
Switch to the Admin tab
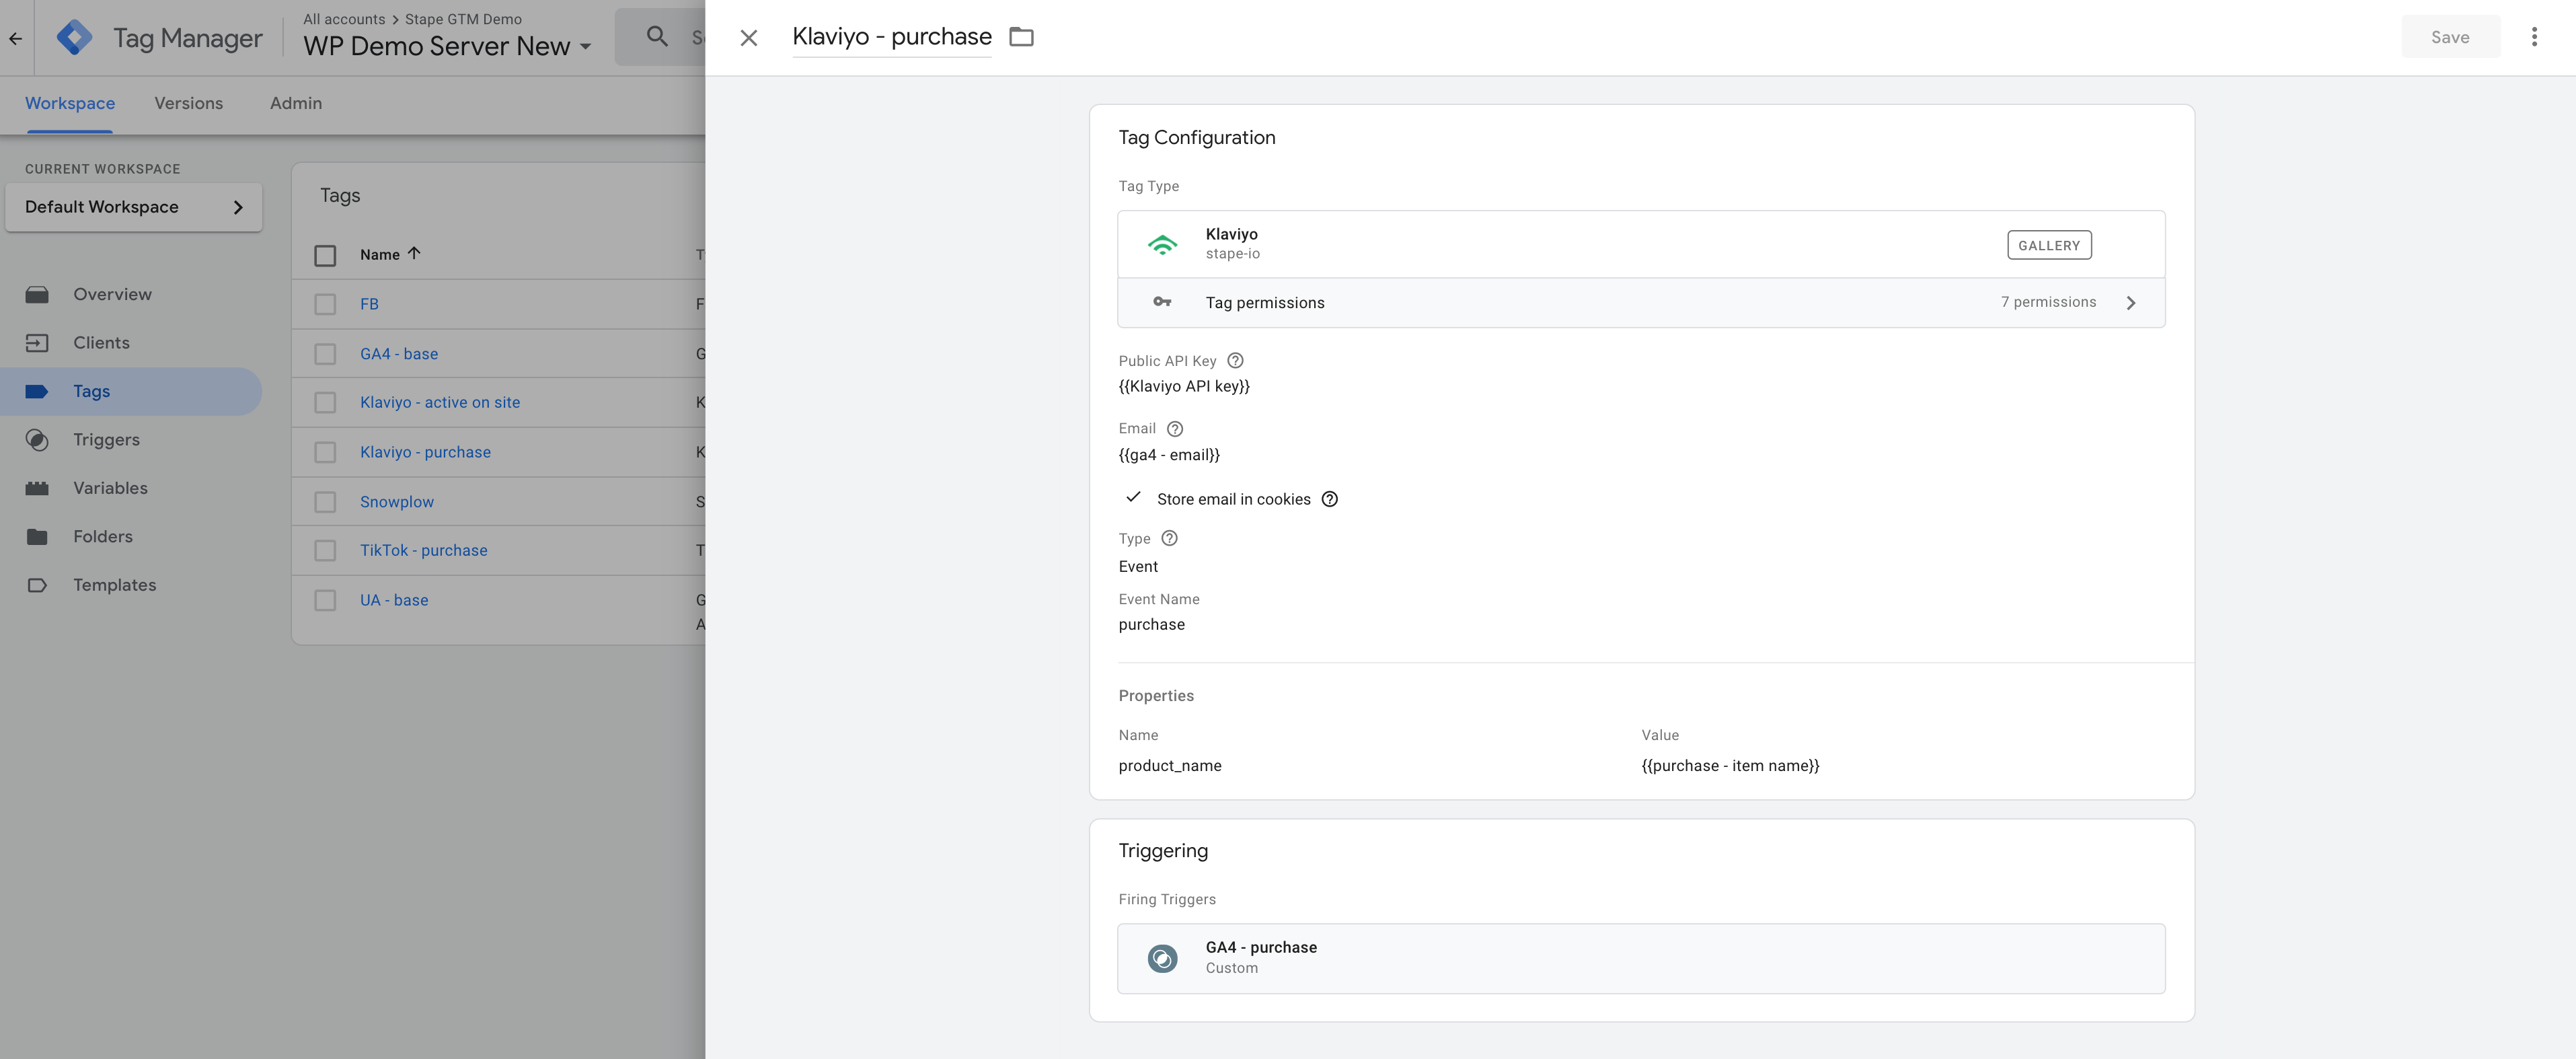pos(296,103)
